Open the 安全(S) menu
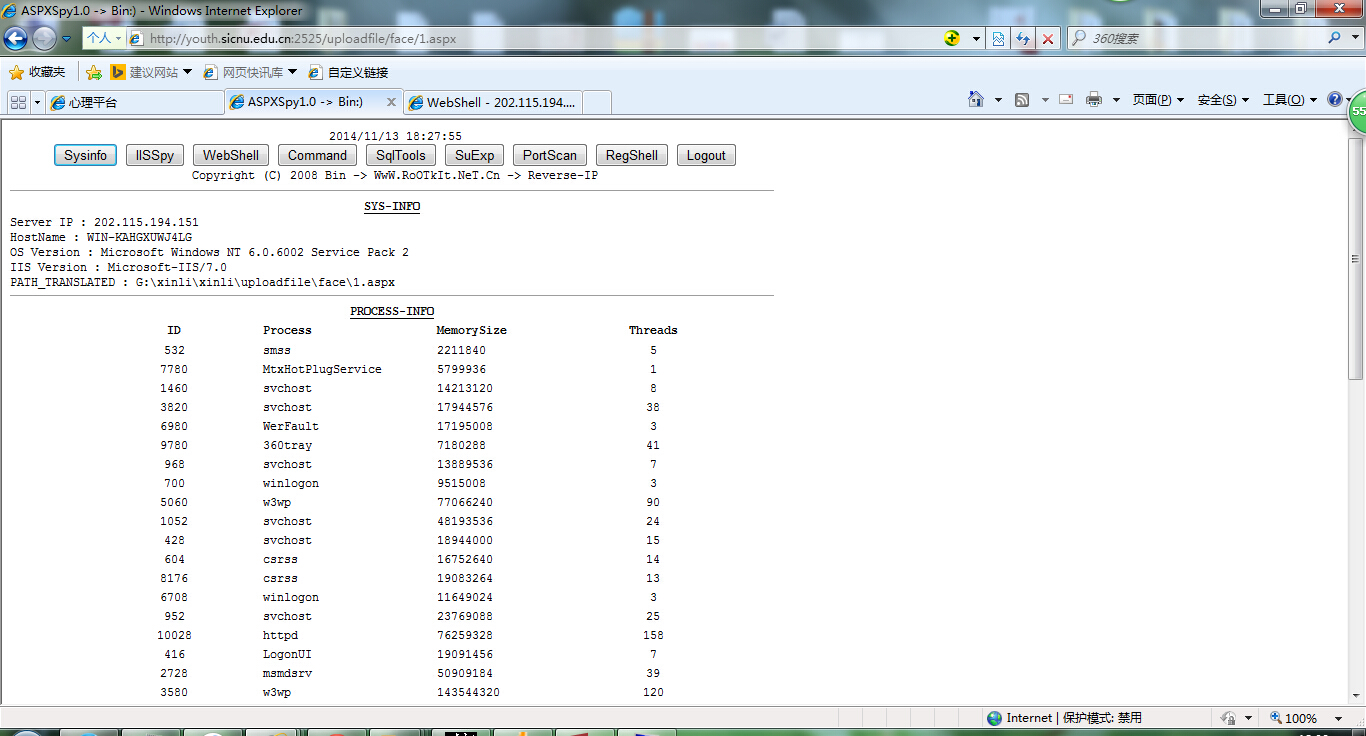This screenshot has width=1366, height=736. pos(1223,100)
